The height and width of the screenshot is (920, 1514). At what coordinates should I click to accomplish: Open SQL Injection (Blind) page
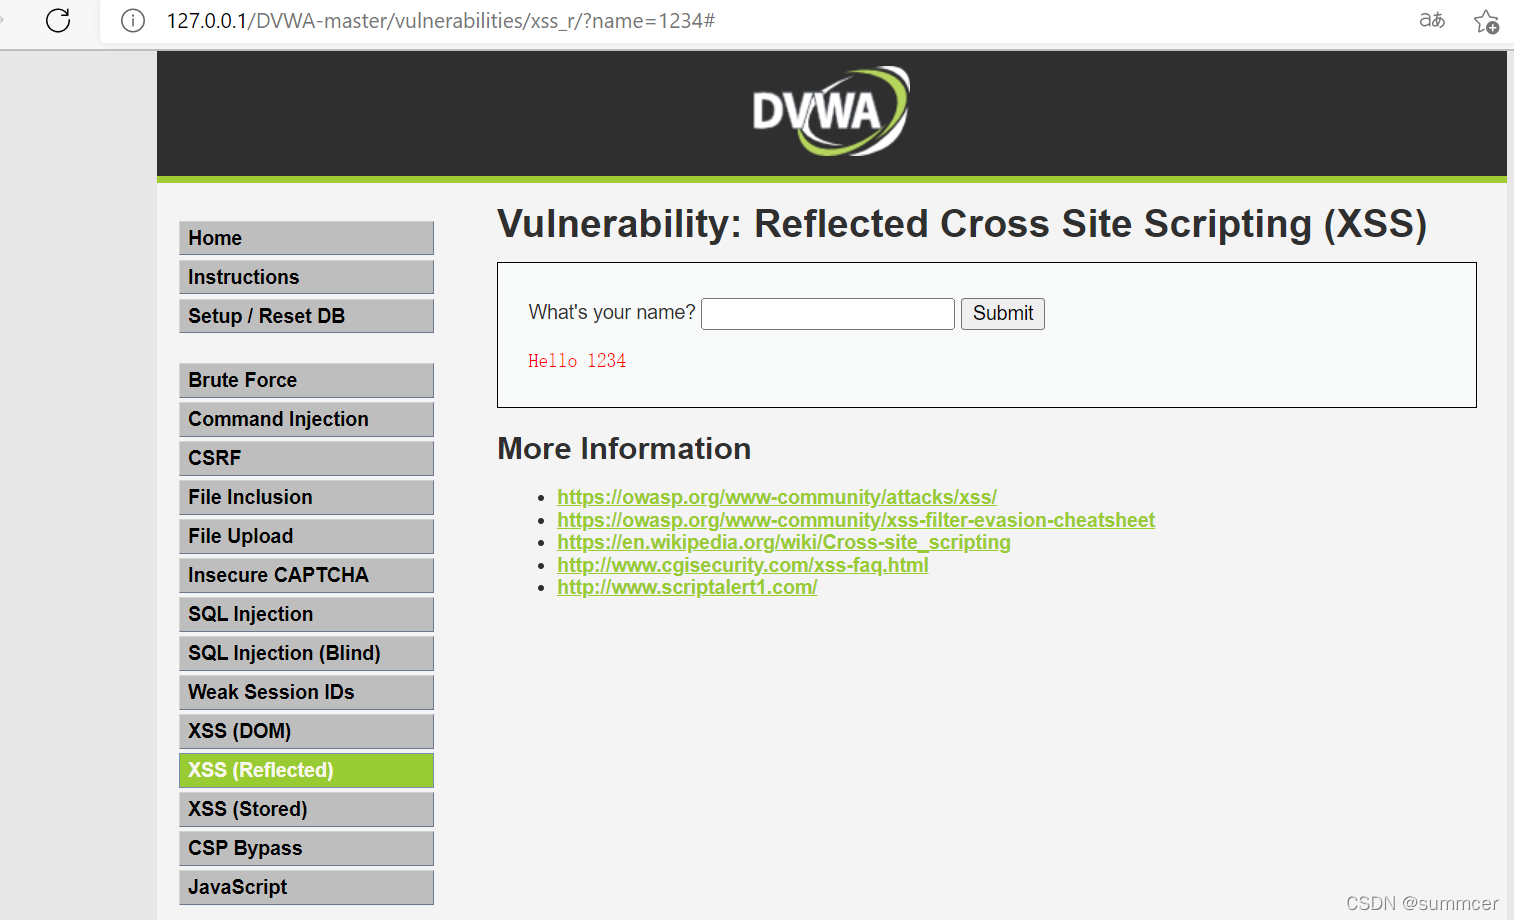coord(306,653)
